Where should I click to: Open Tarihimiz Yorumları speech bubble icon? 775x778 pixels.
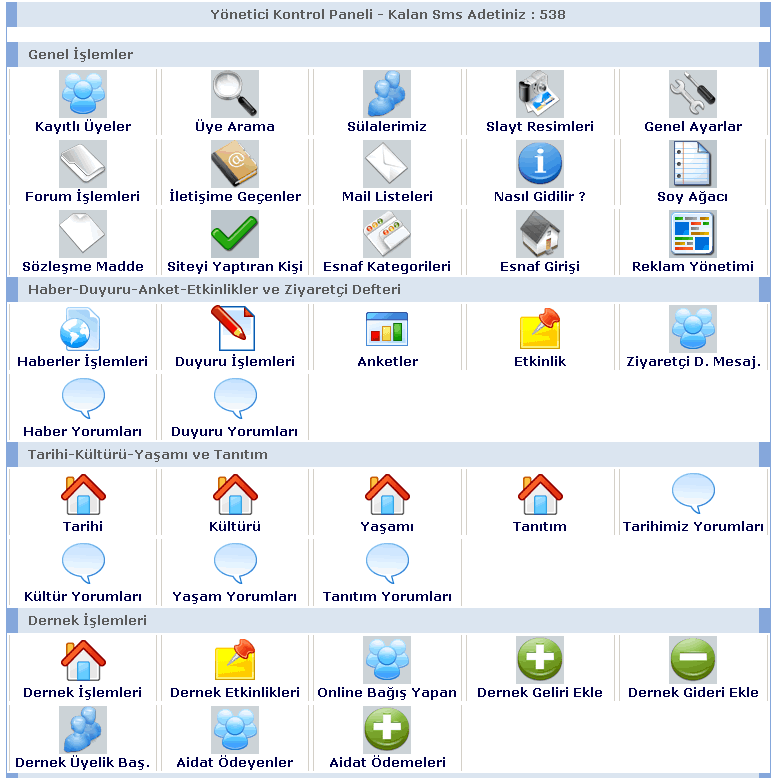tap(693, 493)
